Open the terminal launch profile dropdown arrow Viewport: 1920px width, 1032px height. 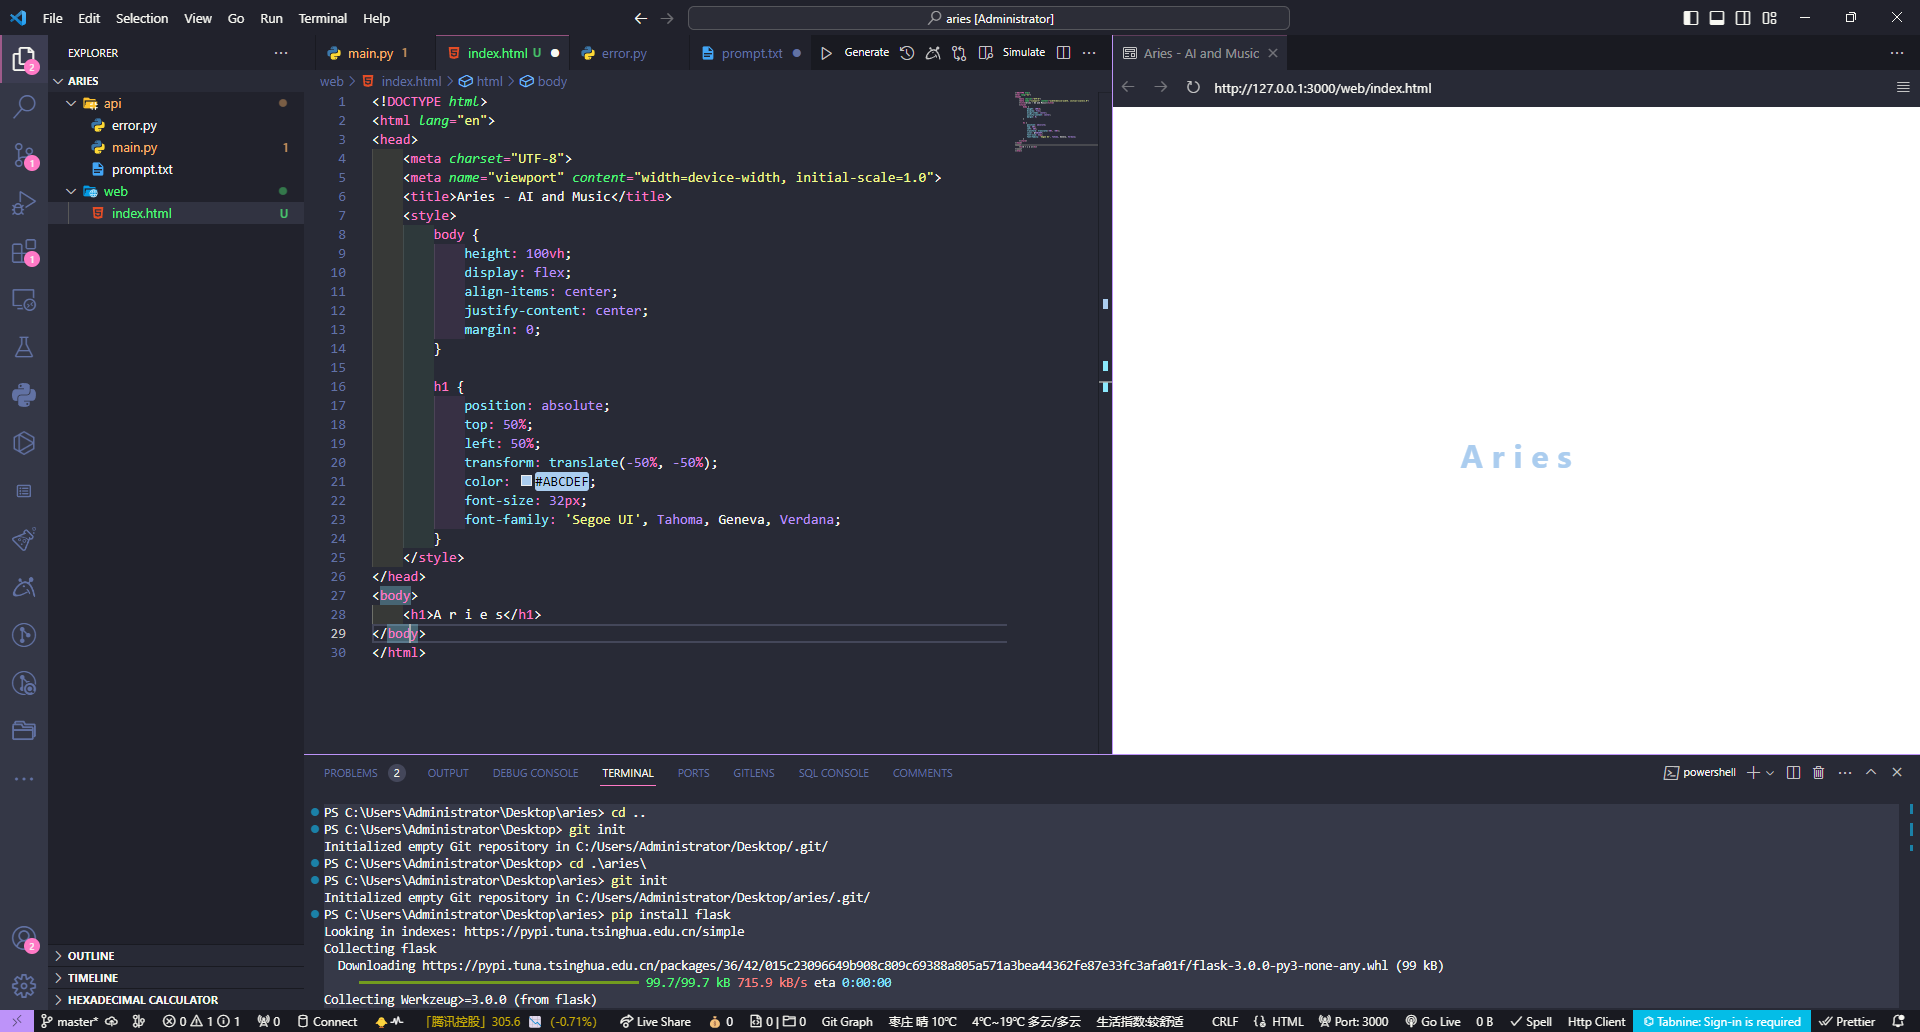coord(1770,773)
